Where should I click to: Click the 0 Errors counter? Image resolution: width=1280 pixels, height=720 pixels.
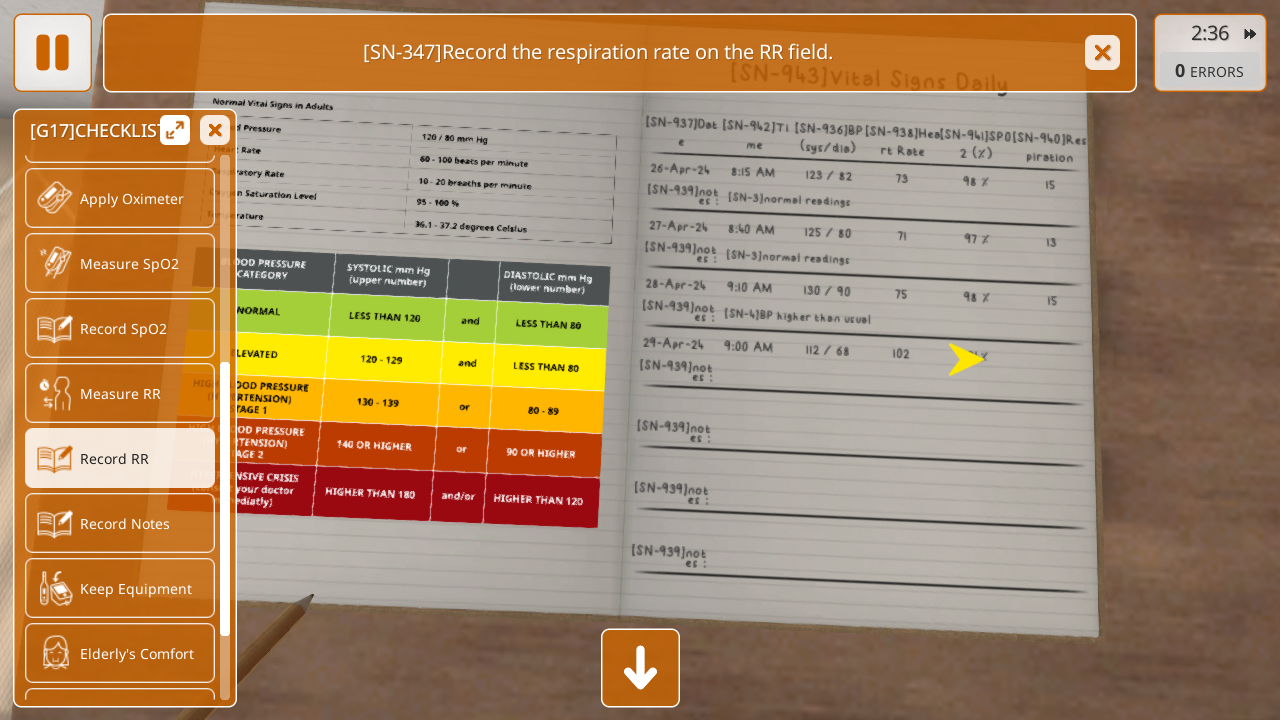click(x=1209, y=72)
